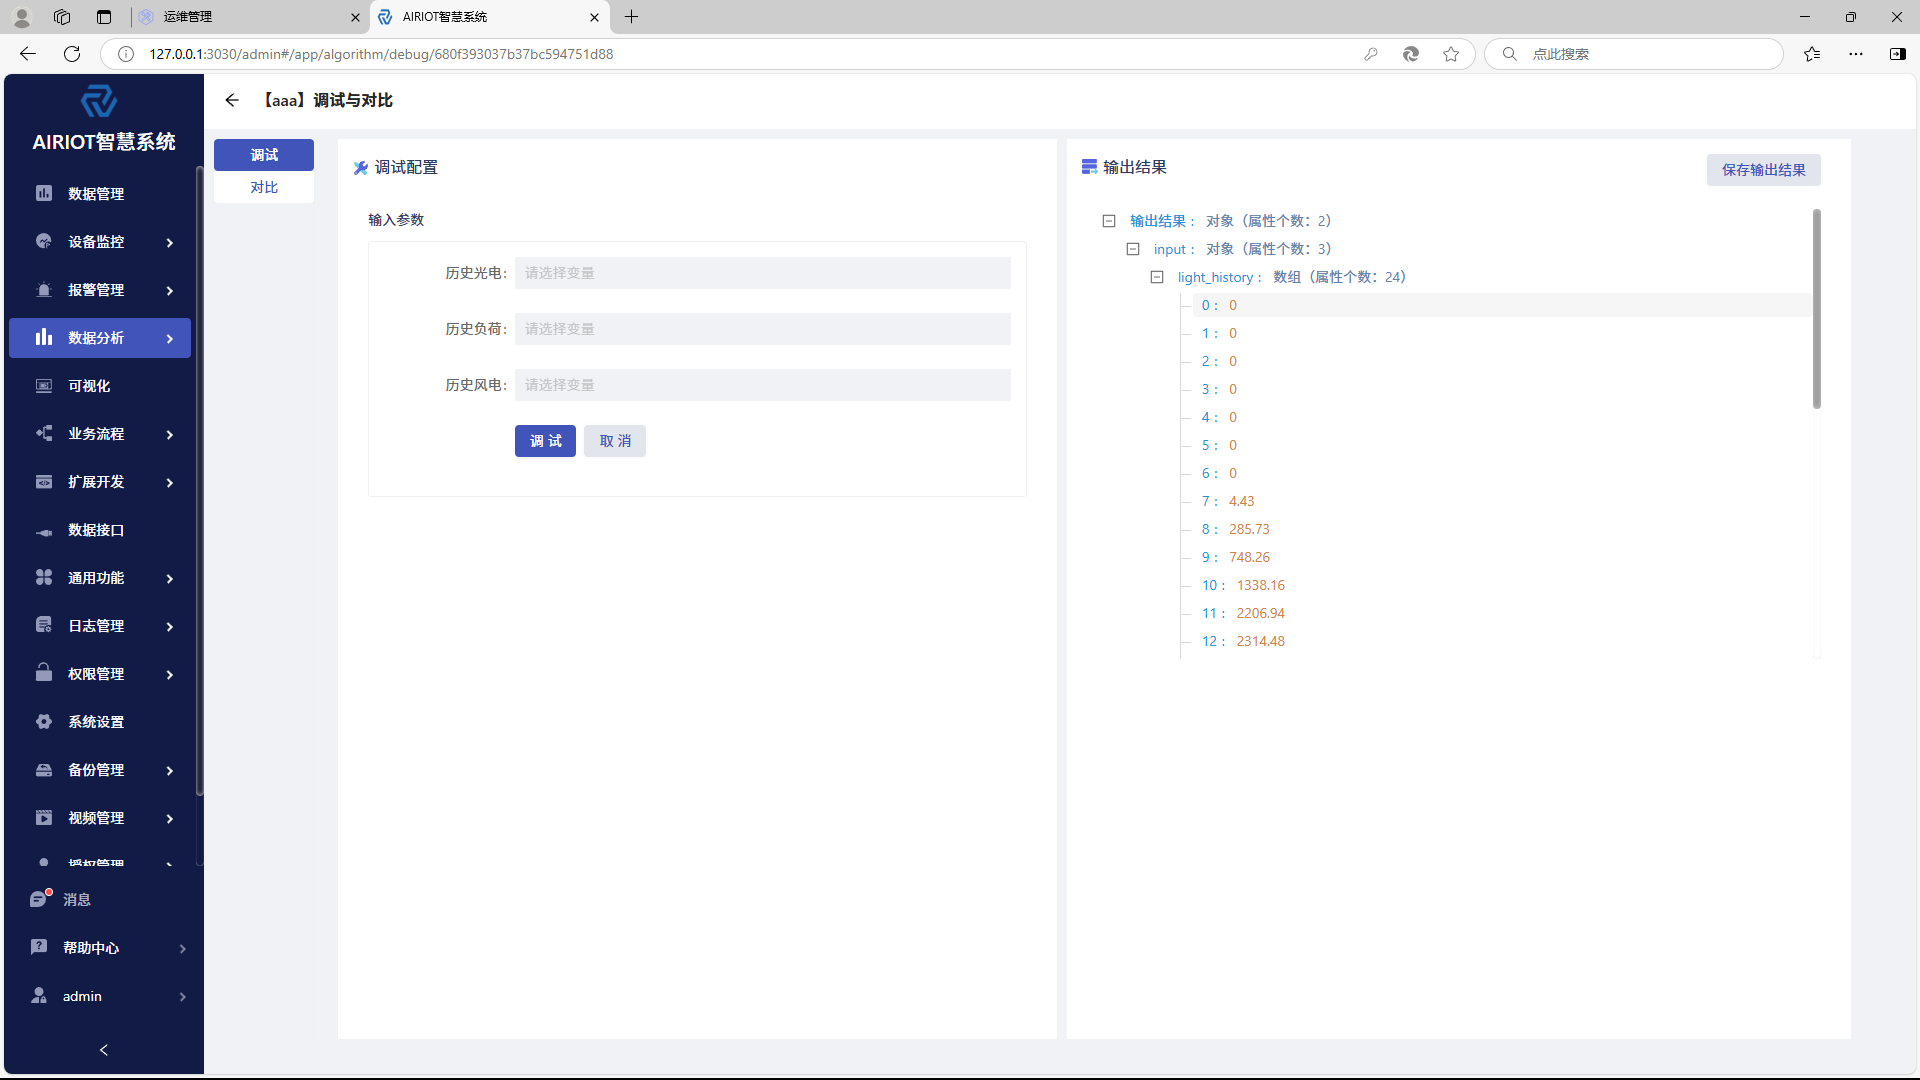Click the 报警管理 bell icon
The image size is (1920, 1080).
[44, 290]
